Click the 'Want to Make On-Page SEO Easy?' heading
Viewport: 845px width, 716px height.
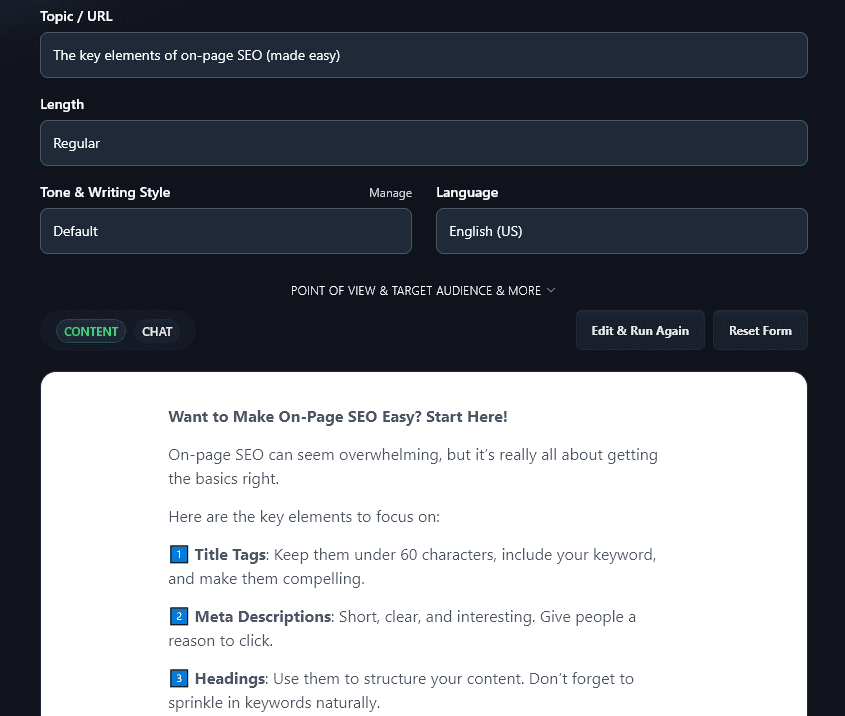click(338, 417)
